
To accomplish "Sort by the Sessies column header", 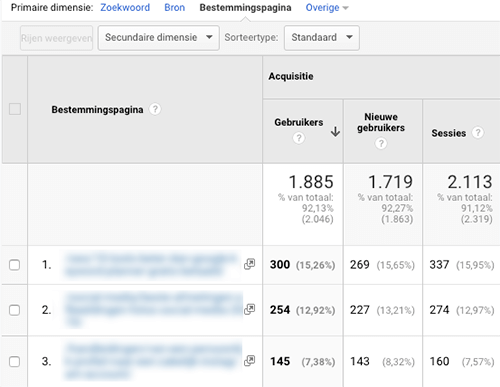I will (448, 133).
